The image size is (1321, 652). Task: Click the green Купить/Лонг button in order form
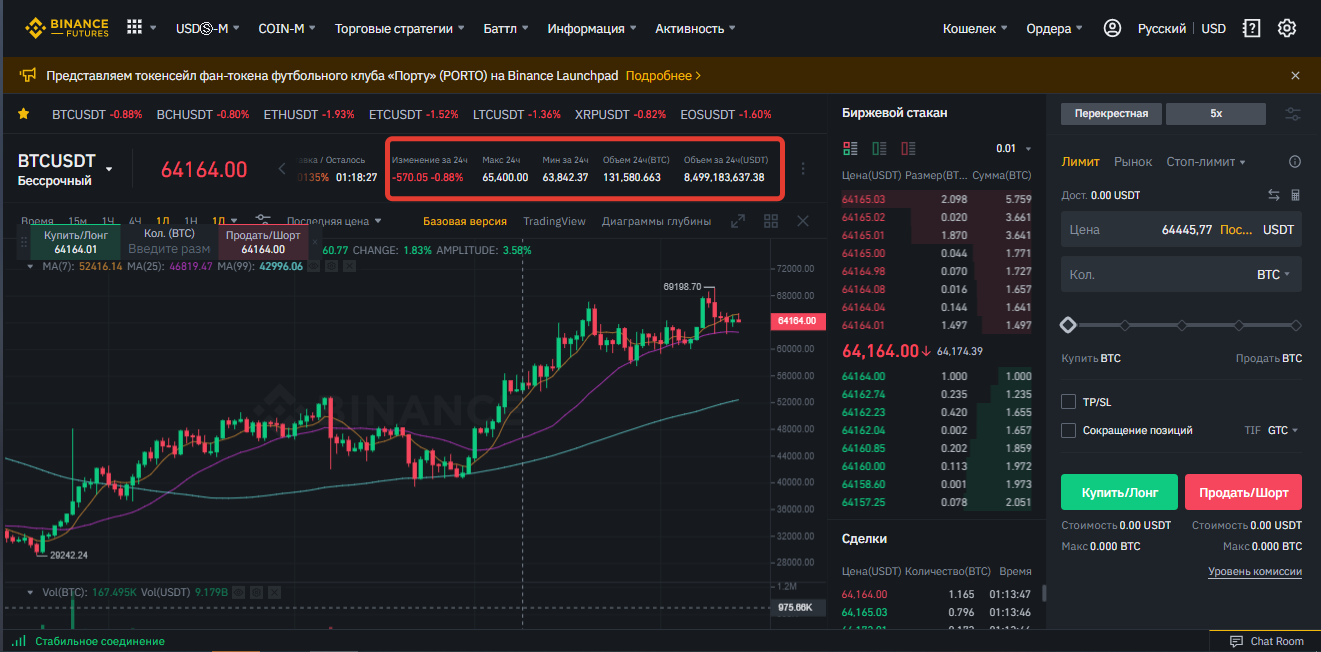(1119, 493)
